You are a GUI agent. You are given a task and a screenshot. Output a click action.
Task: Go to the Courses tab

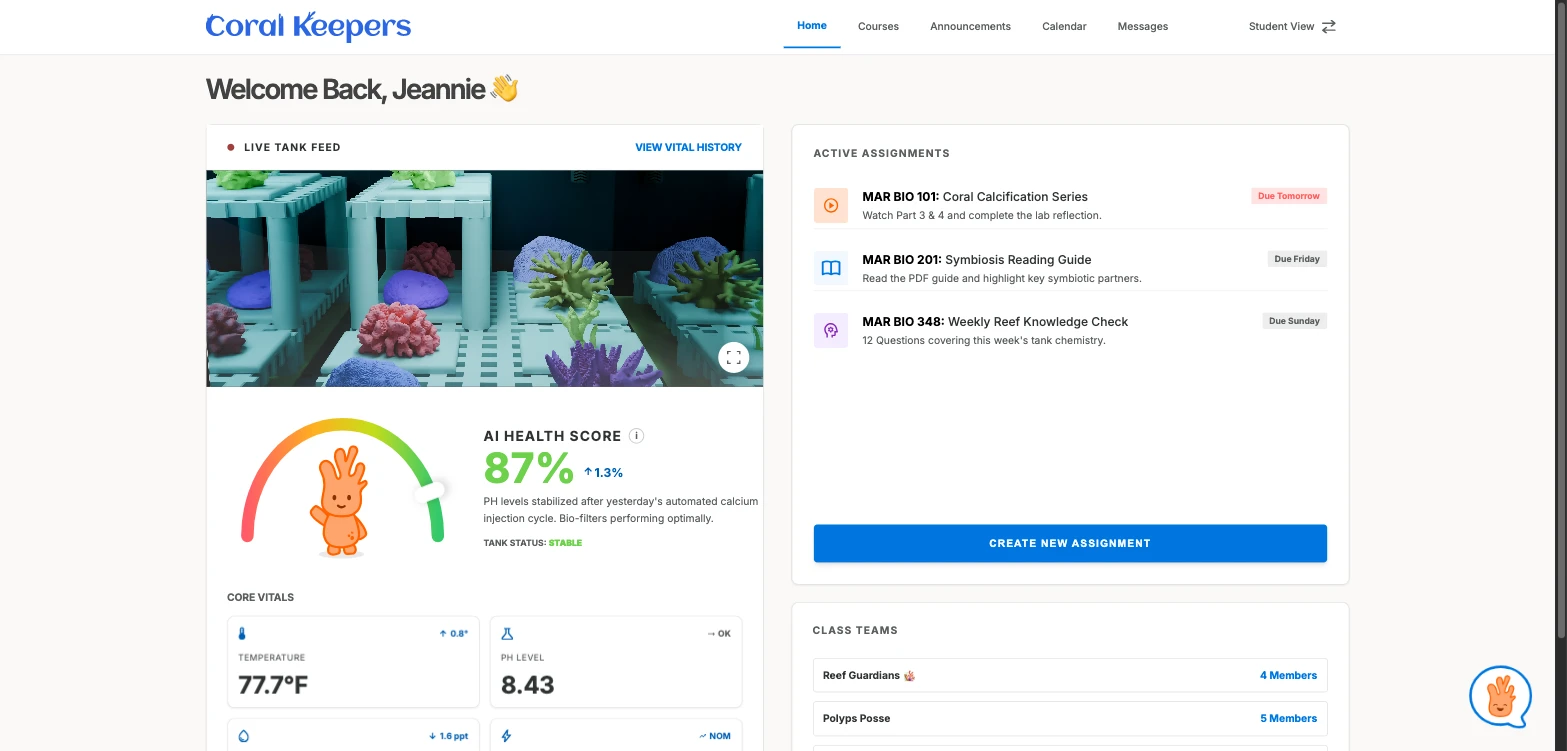coord(878,27)
